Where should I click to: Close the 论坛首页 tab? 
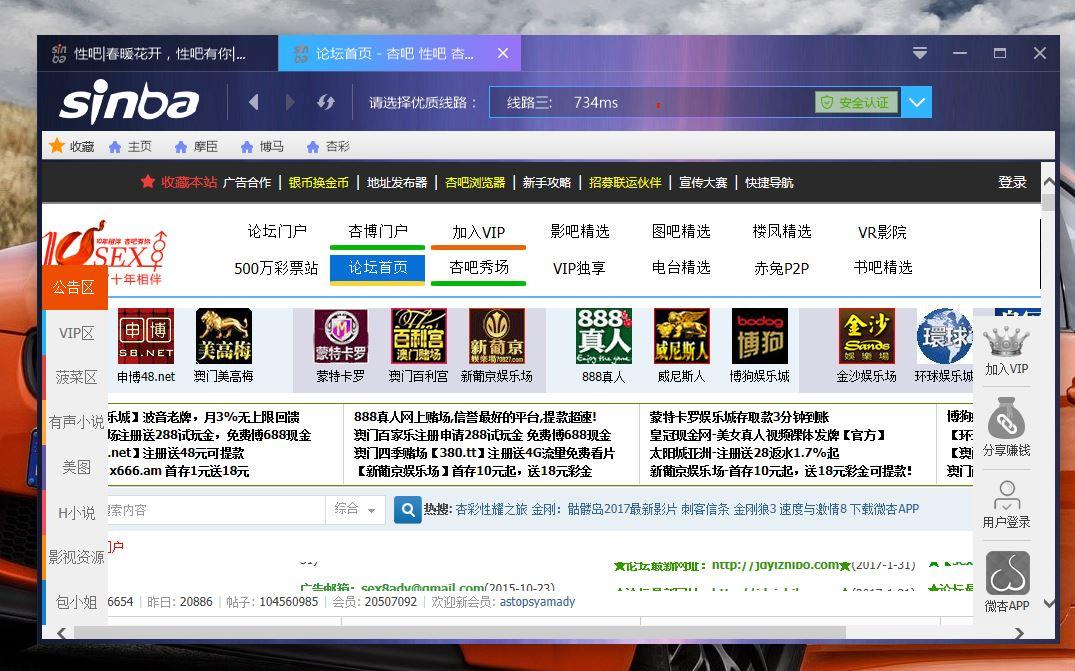[503, 53]
